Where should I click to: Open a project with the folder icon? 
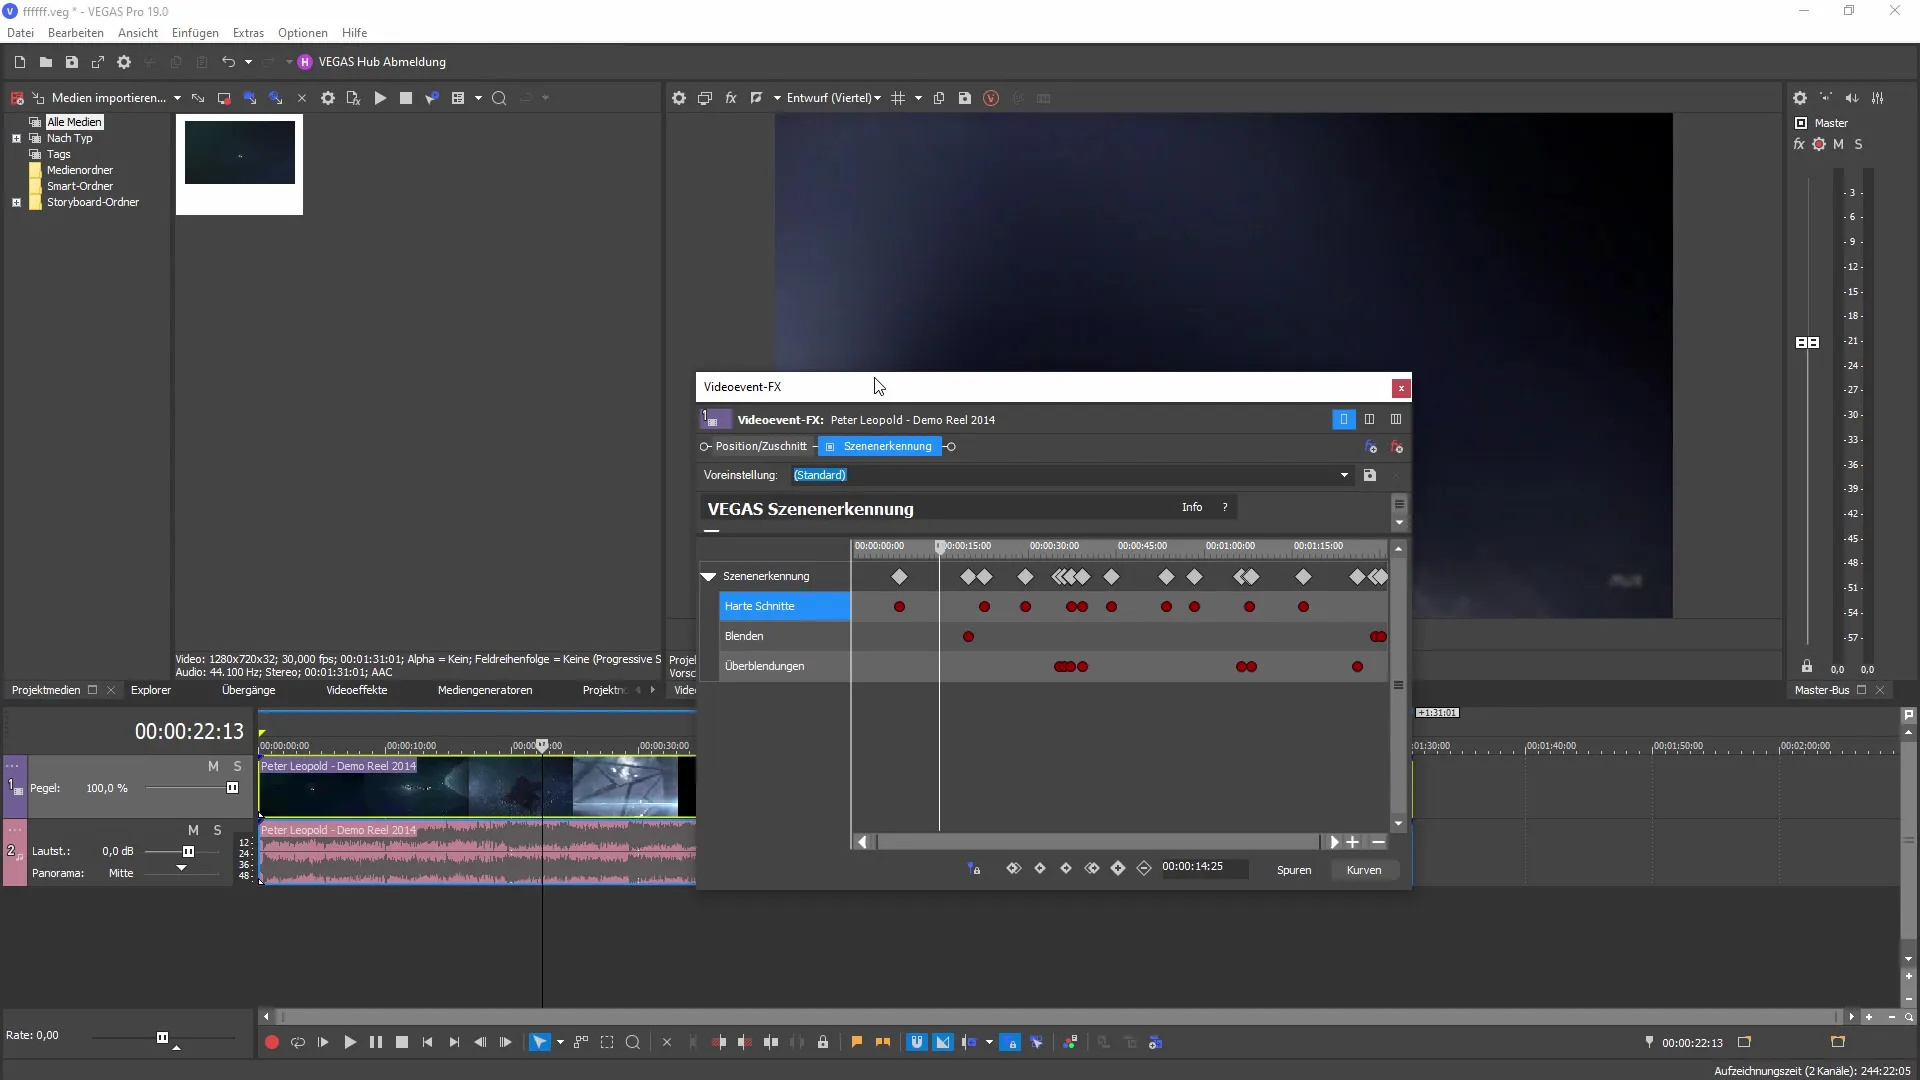click(45, 62)
